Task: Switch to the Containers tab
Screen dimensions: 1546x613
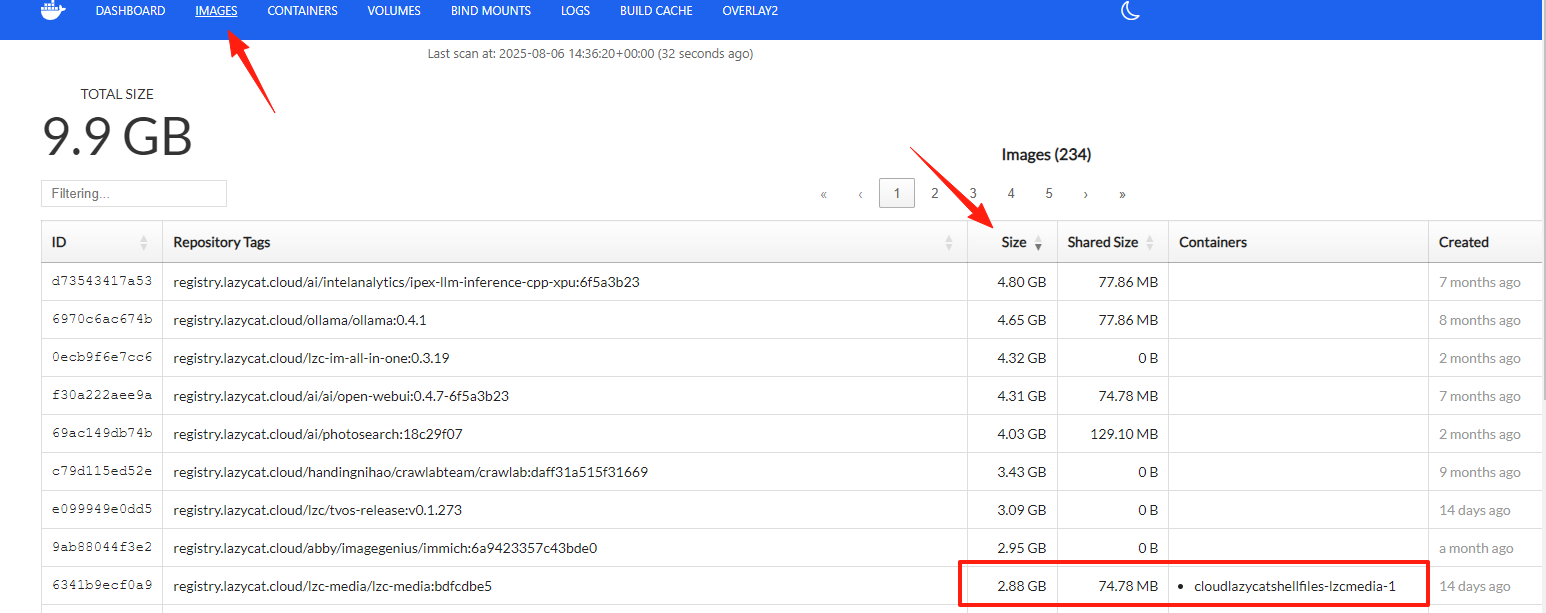Action: point(302,11)
